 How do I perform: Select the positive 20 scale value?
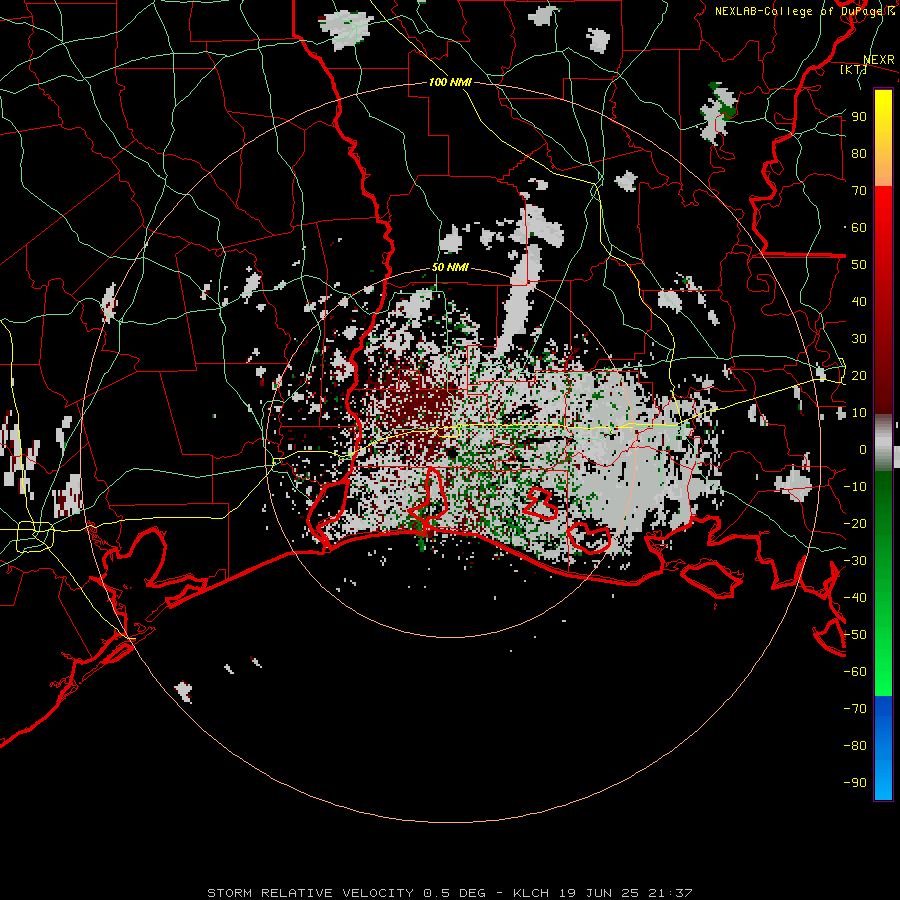(859, 375)
